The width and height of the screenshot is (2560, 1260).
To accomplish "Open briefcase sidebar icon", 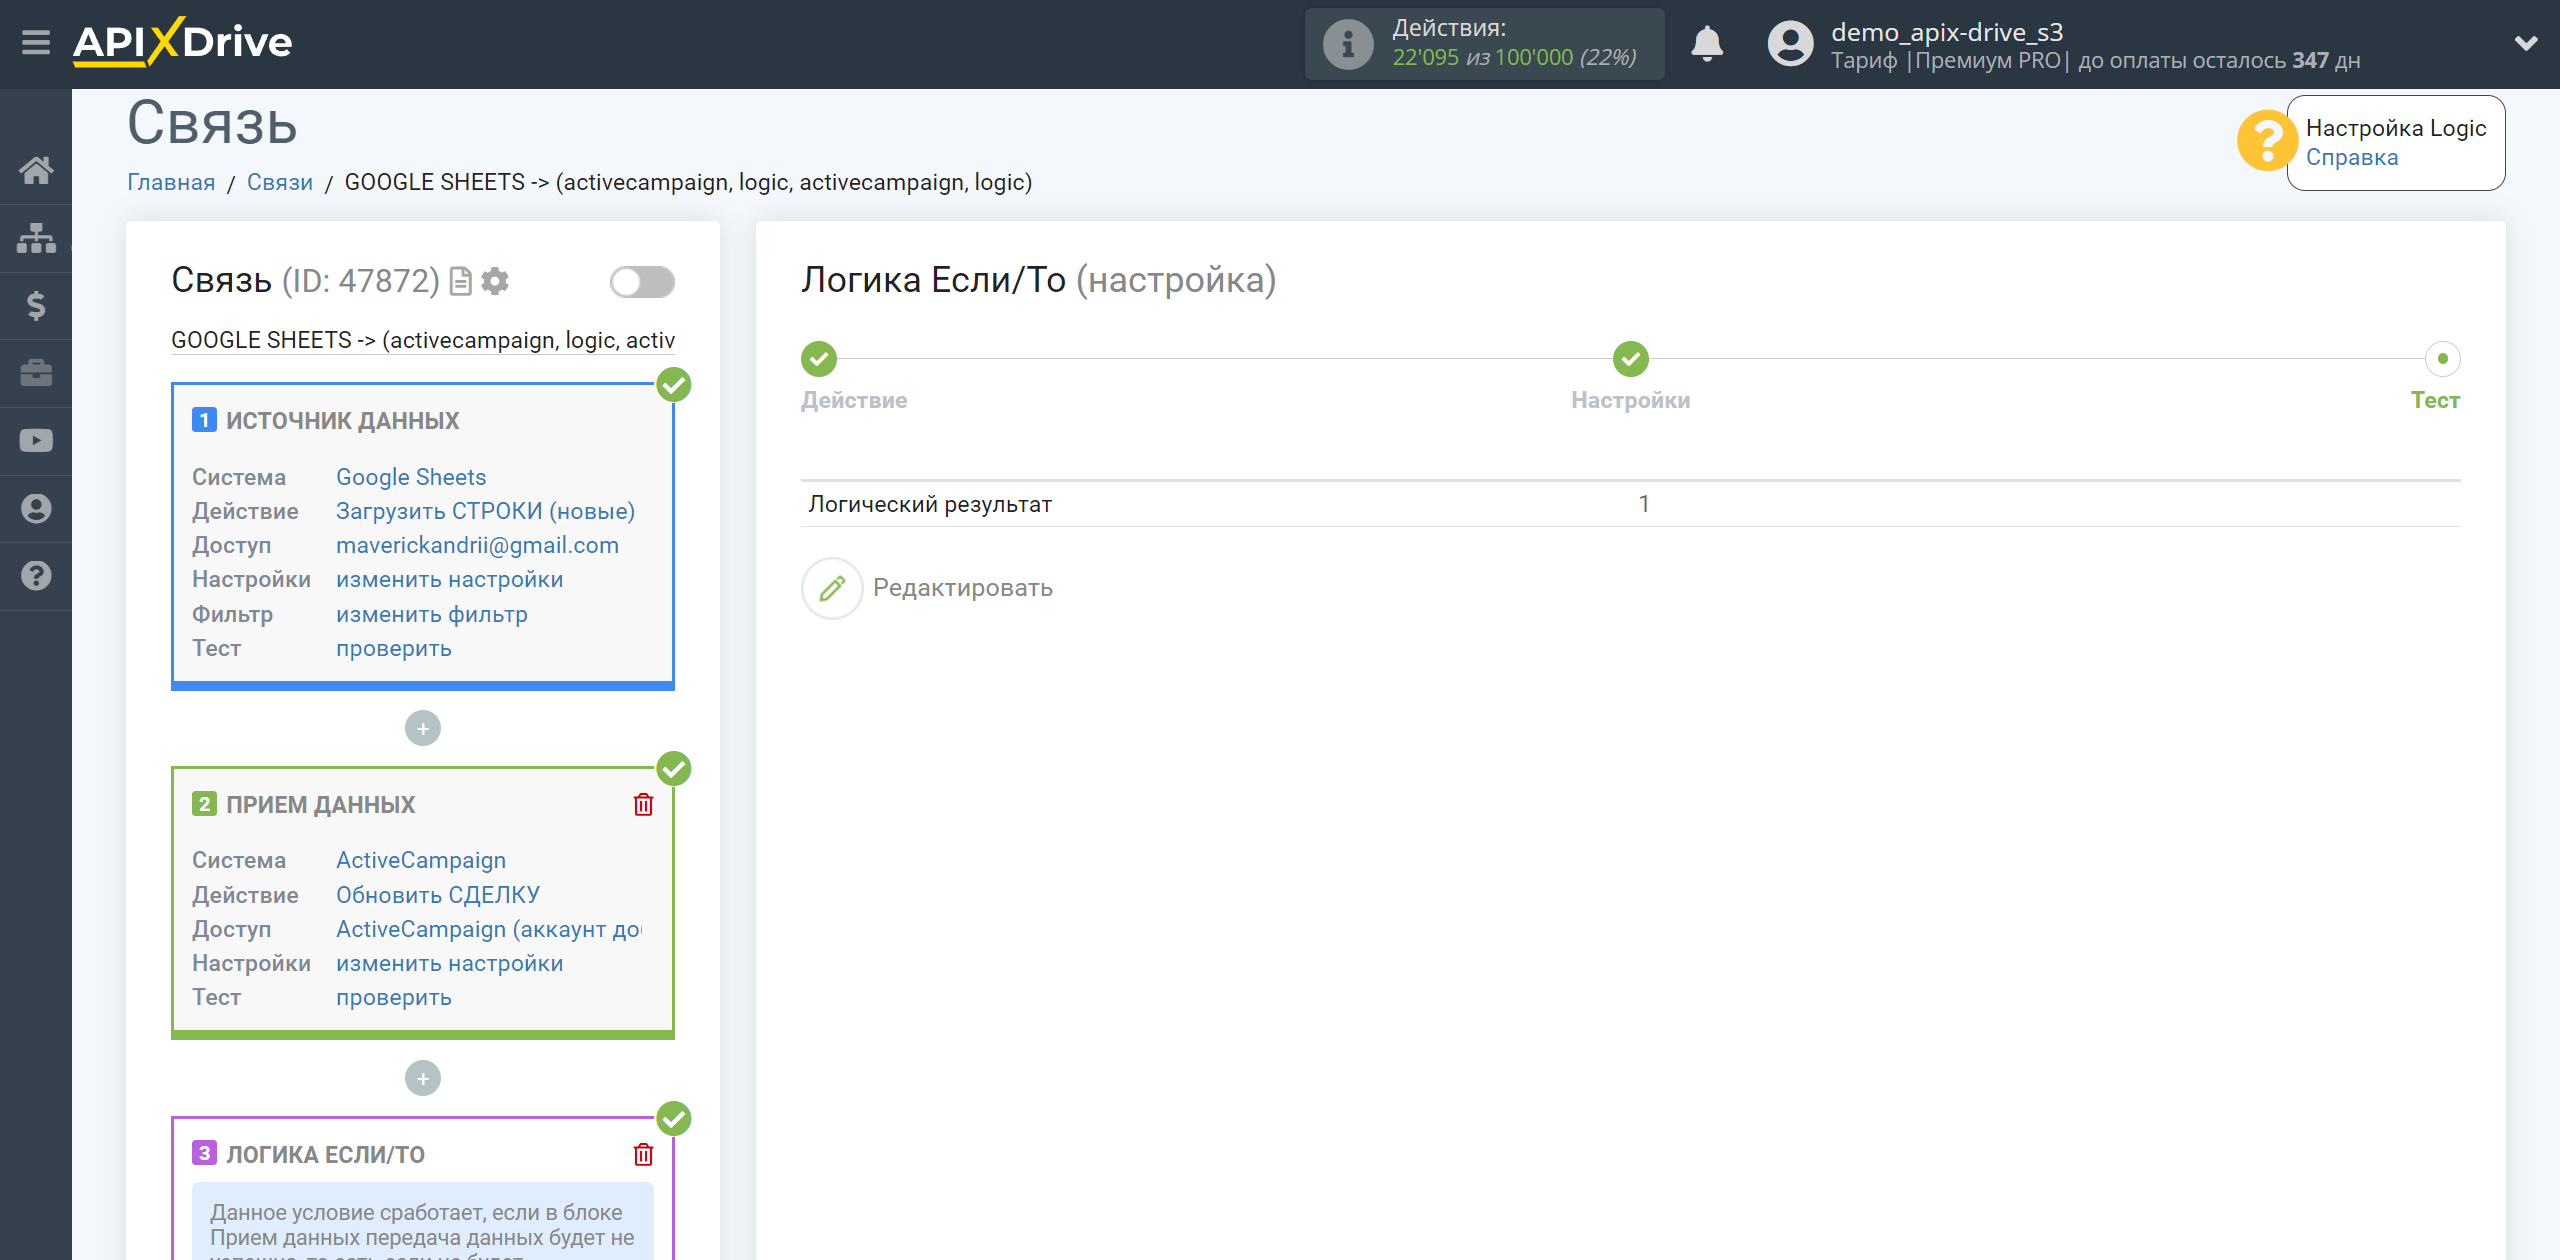I will (x=36, y=373).
